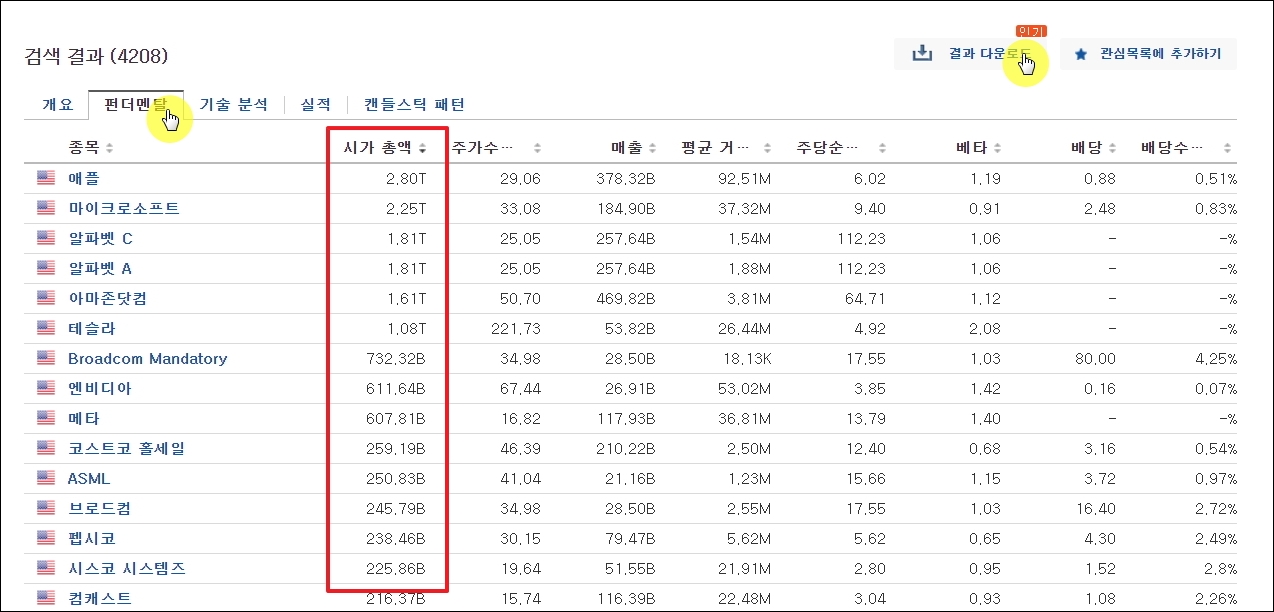Click the US flag icon beside 컴캐스트
This screenshot has height=612, width=1274.
pos(46,598)
